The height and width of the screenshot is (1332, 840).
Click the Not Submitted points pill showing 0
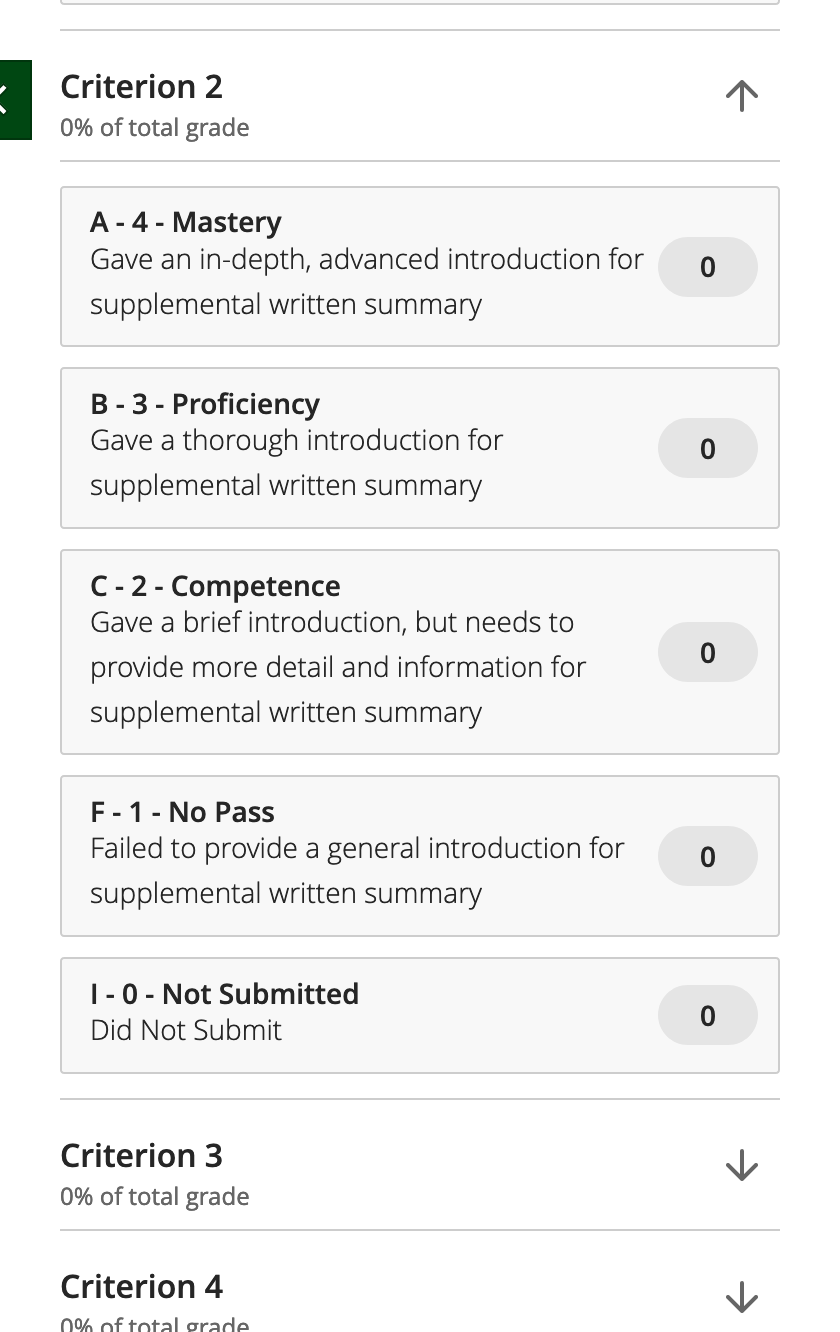click(708, 1015)
